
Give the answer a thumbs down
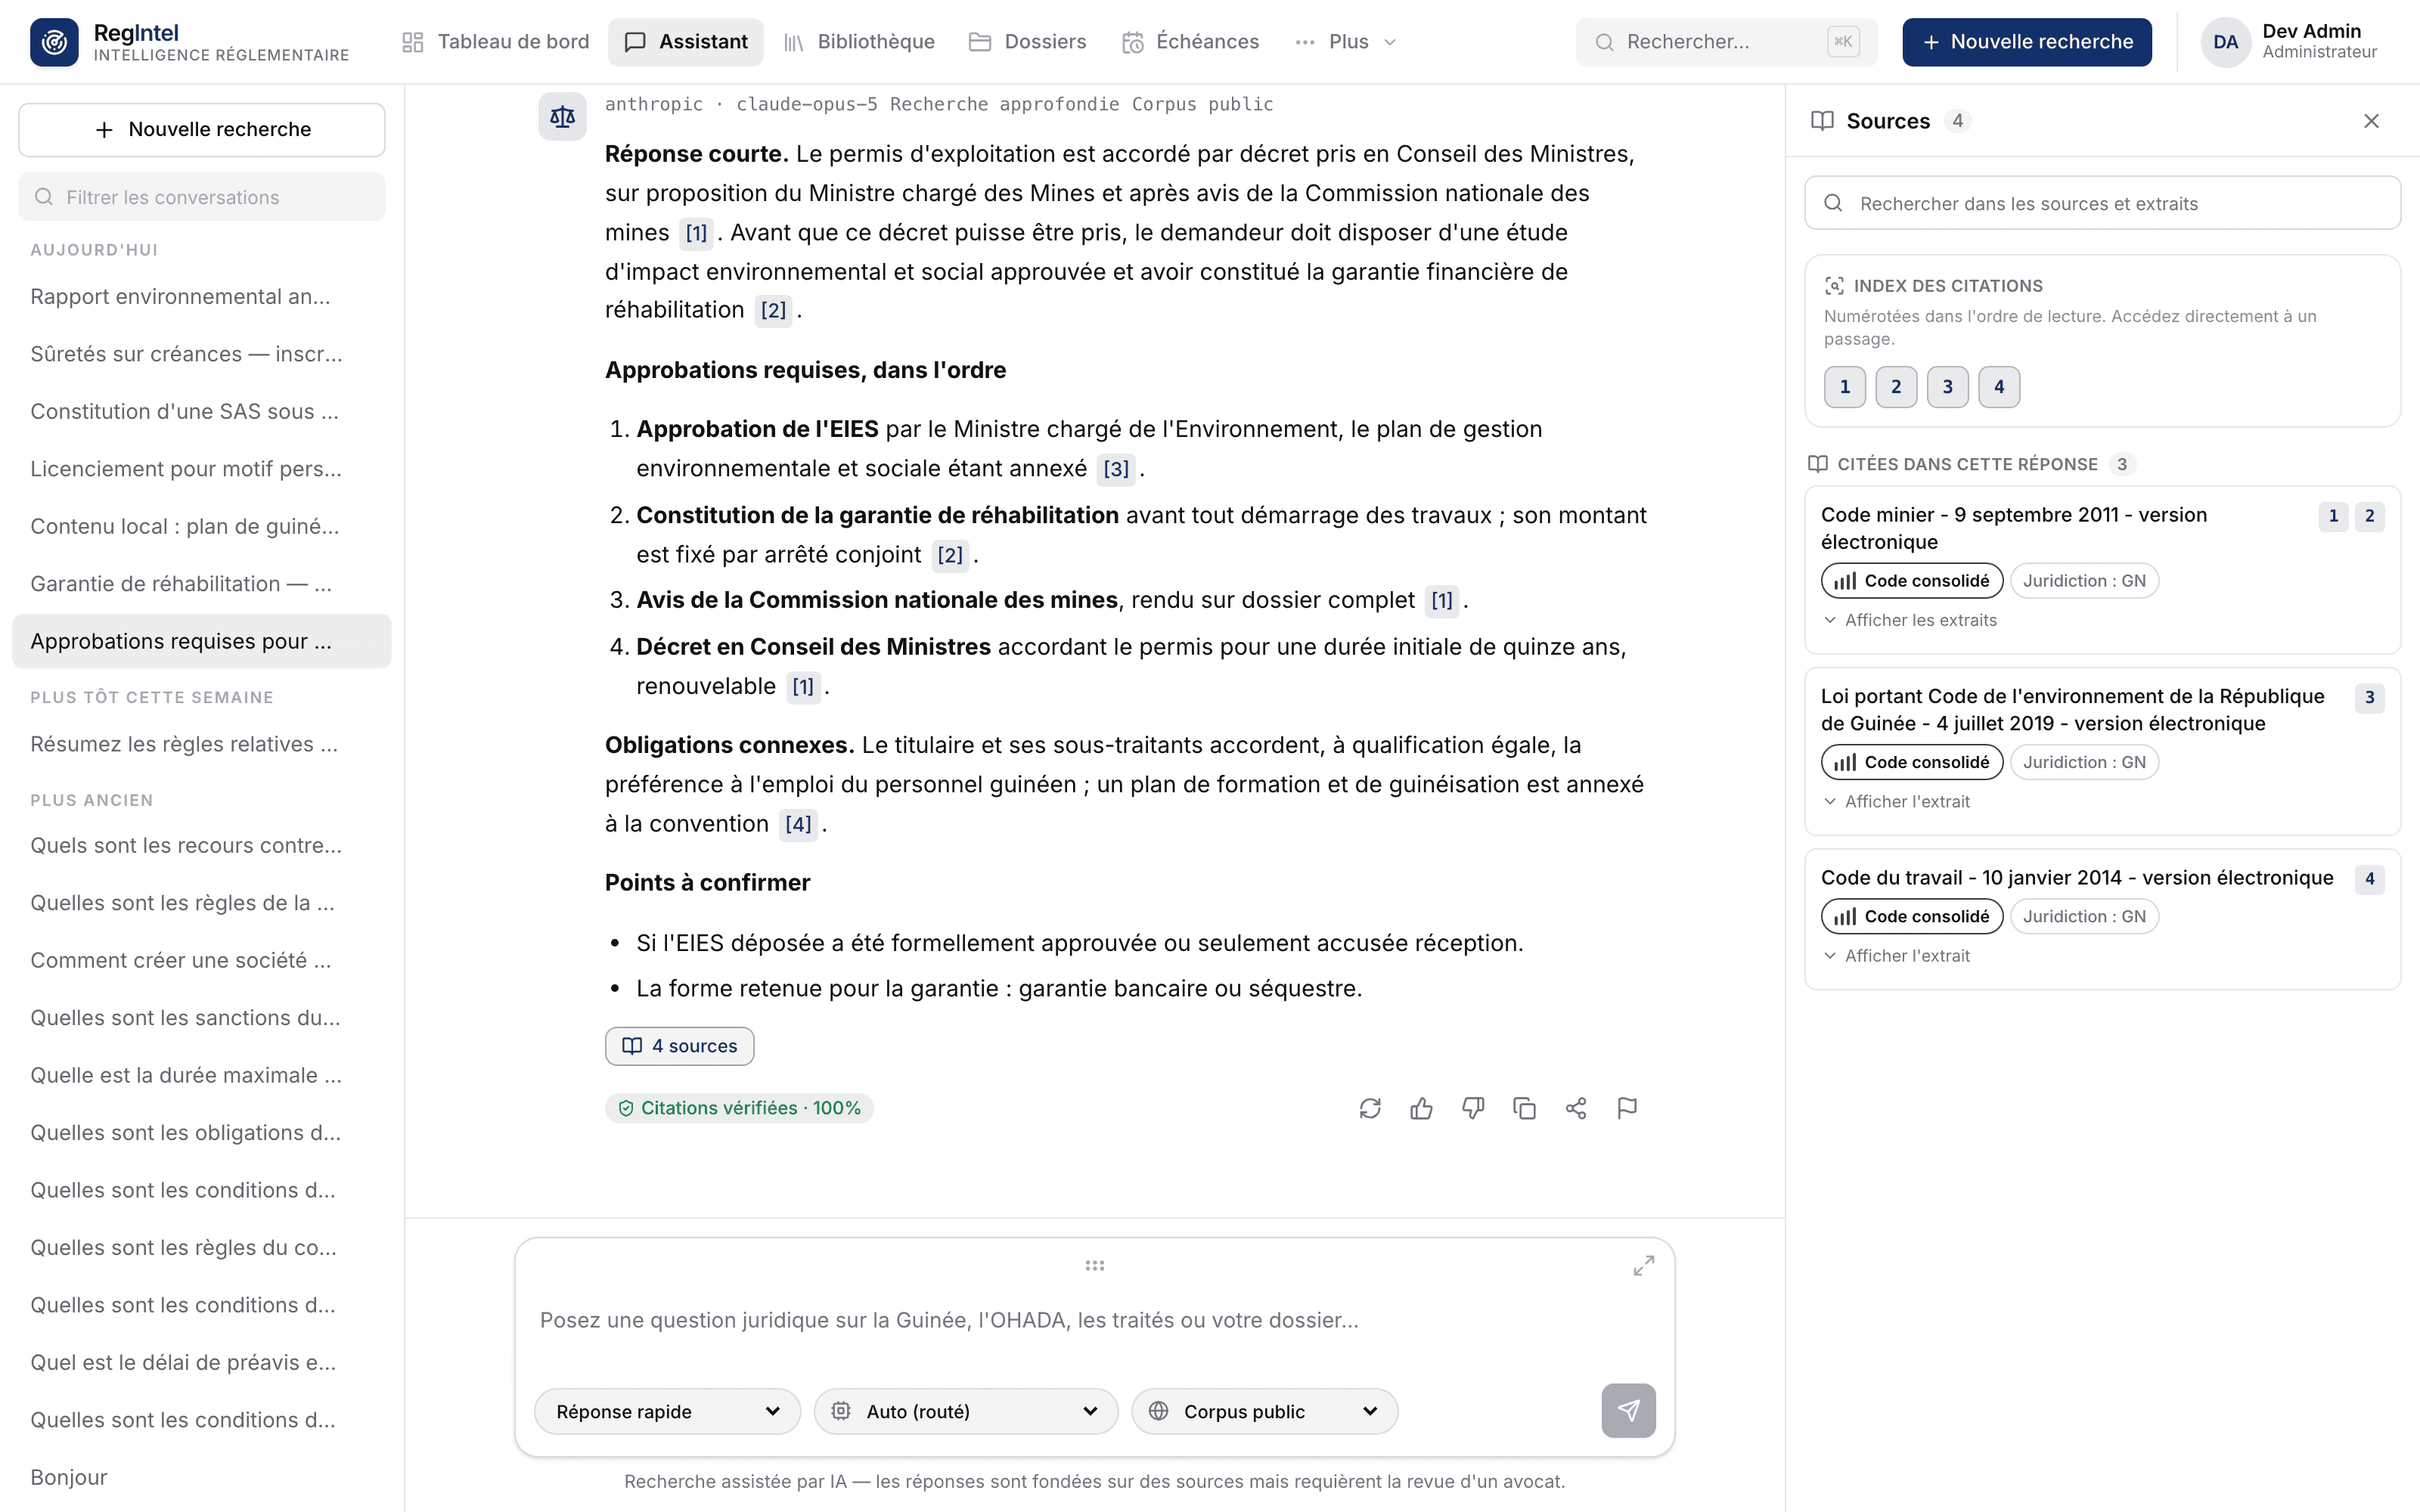coord(1473,1108)
